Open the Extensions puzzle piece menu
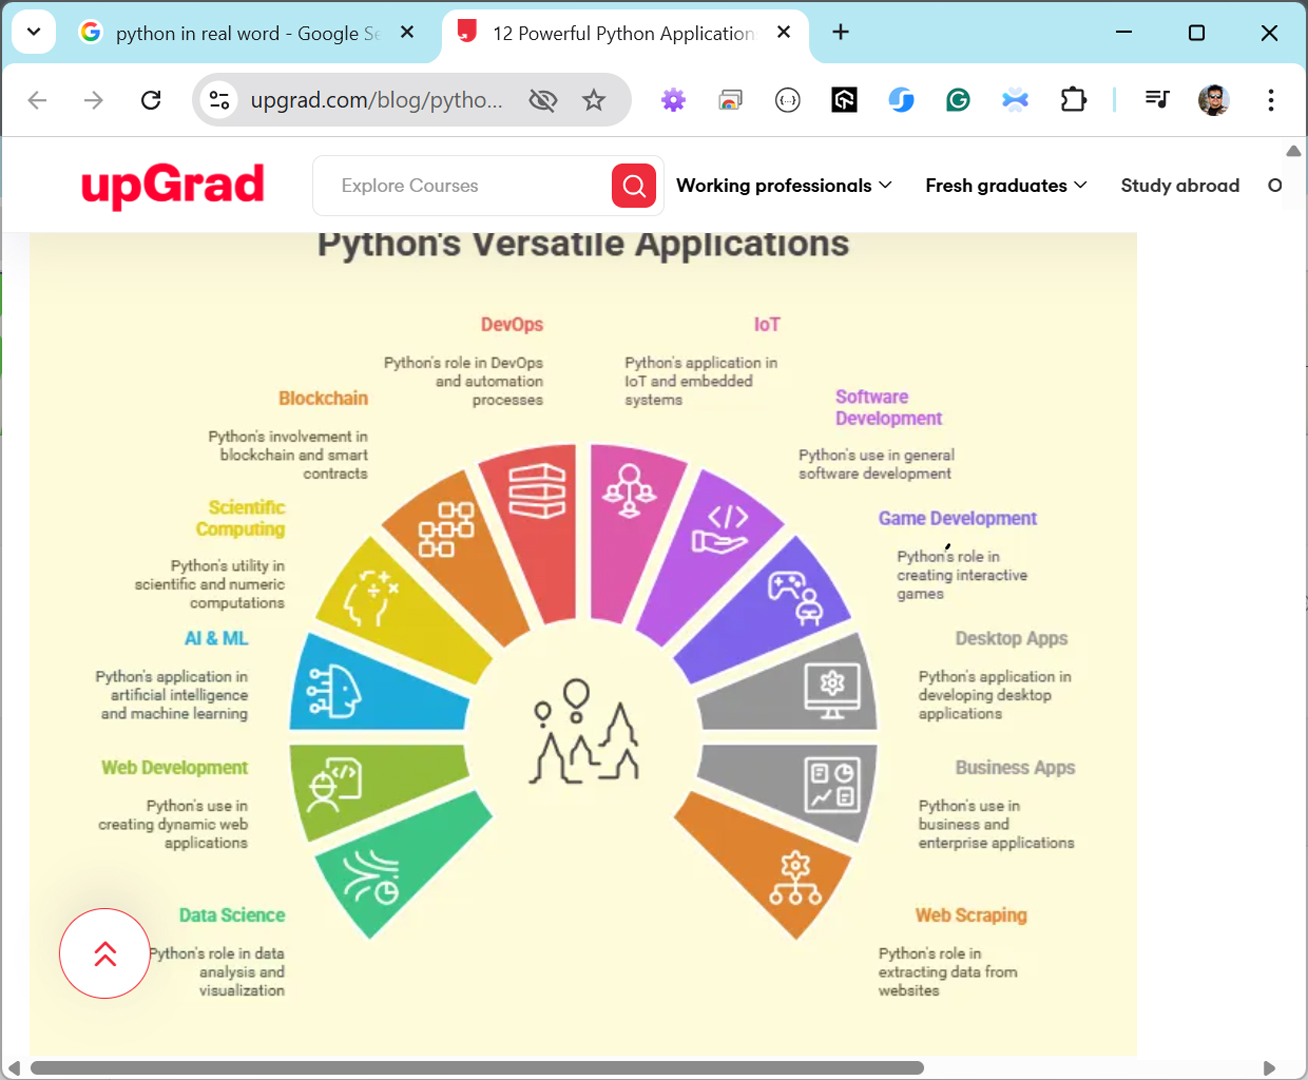This screenshot has height=1080, width=1308. pos(1073,100)
